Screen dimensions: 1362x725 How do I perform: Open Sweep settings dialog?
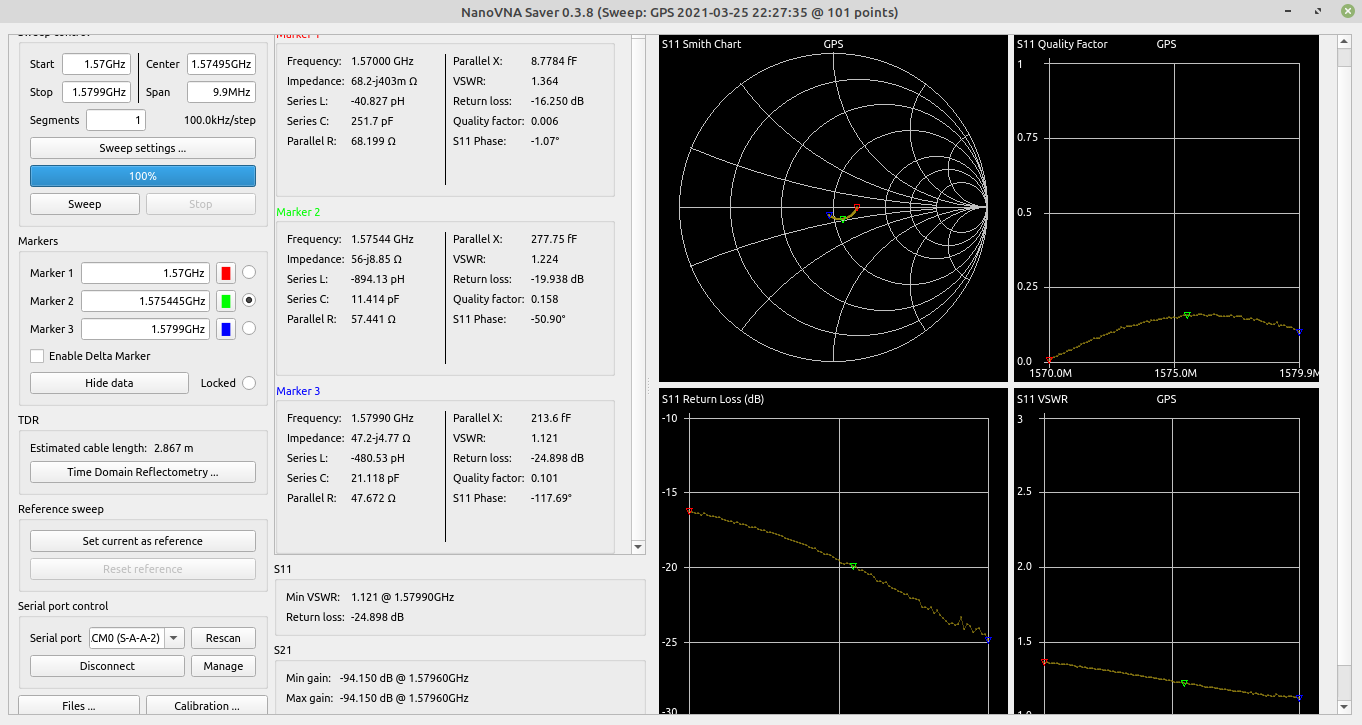[143, 148]
